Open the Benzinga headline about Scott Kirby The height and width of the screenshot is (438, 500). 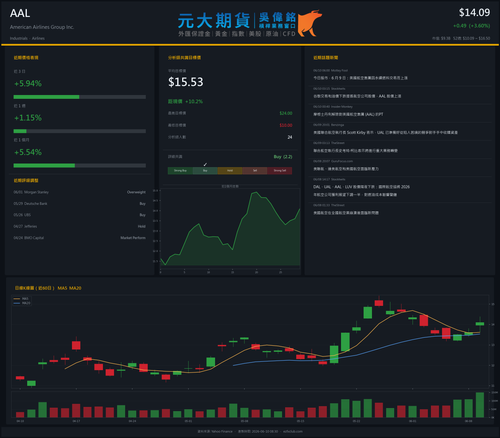(385, 132)
